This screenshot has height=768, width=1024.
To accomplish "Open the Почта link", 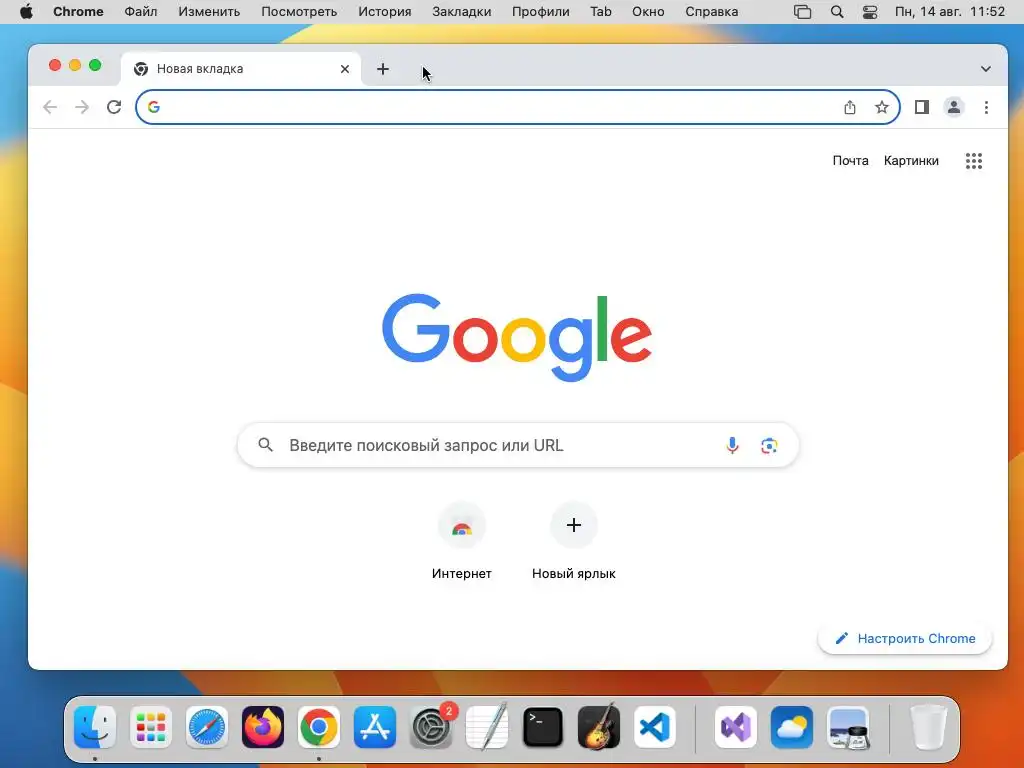I will [x=850, y=161].
